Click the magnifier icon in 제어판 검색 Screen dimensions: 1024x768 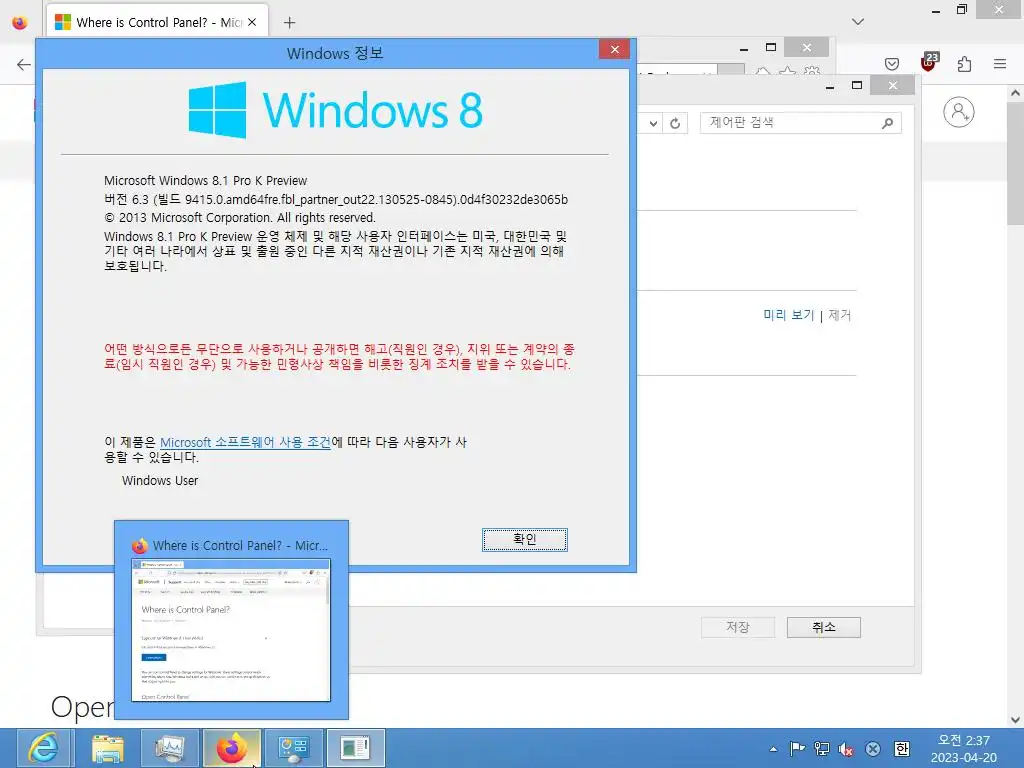(888, 123)
